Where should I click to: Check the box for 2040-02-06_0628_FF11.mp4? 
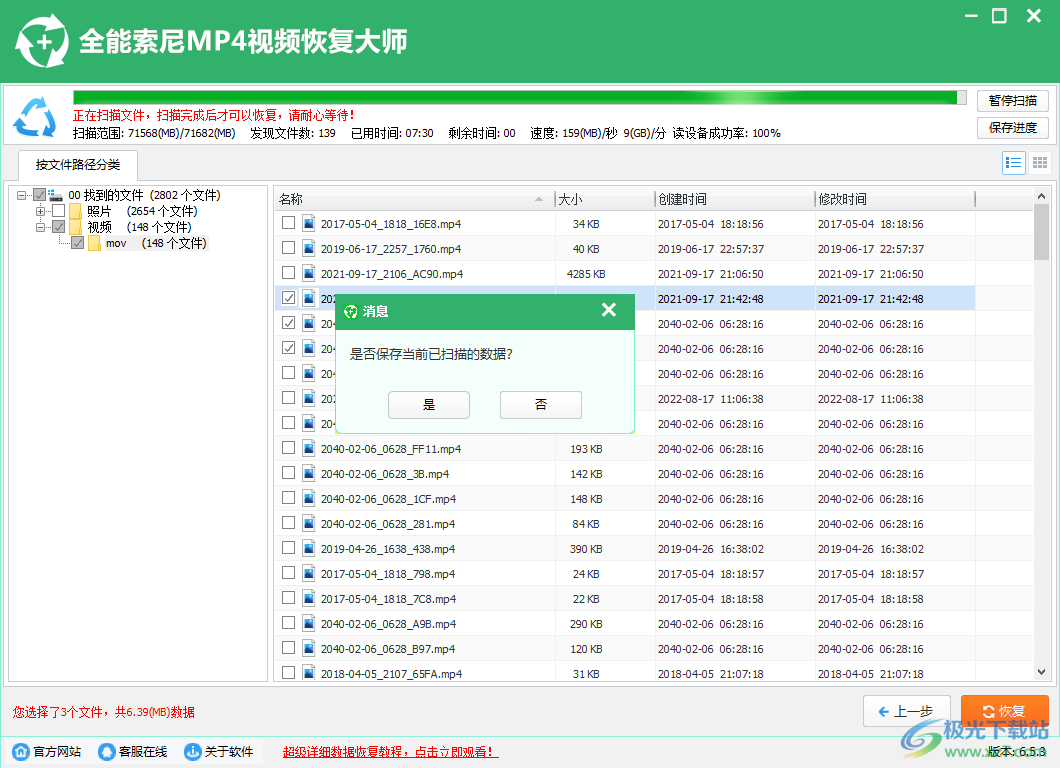289,448
